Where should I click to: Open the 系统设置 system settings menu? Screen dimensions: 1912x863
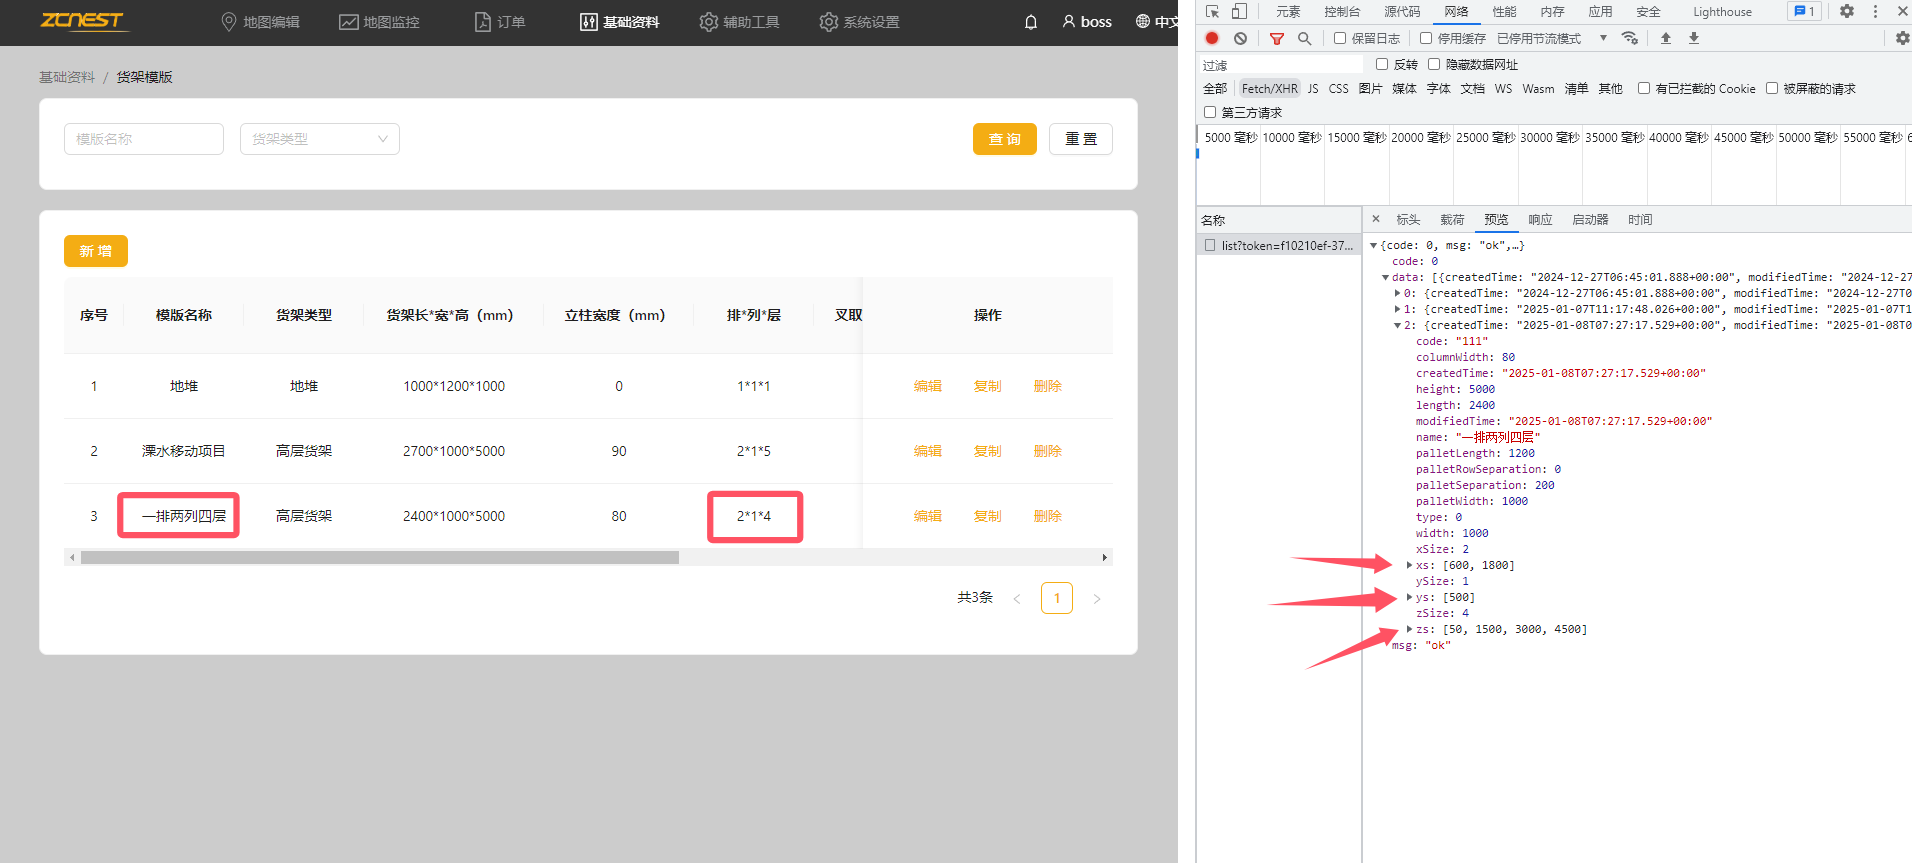tap(859, 22)
